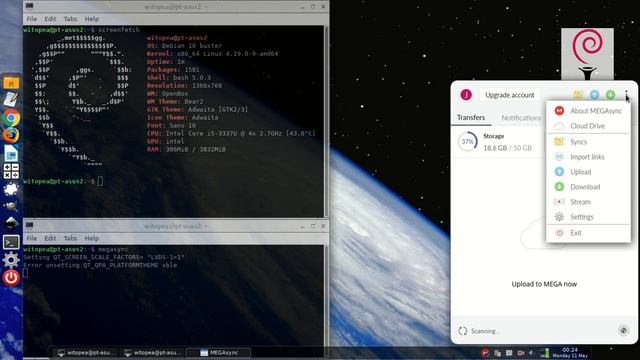Choose Syncs from the menu
Viewport: 640px width, 360px height.
point(588,142)
